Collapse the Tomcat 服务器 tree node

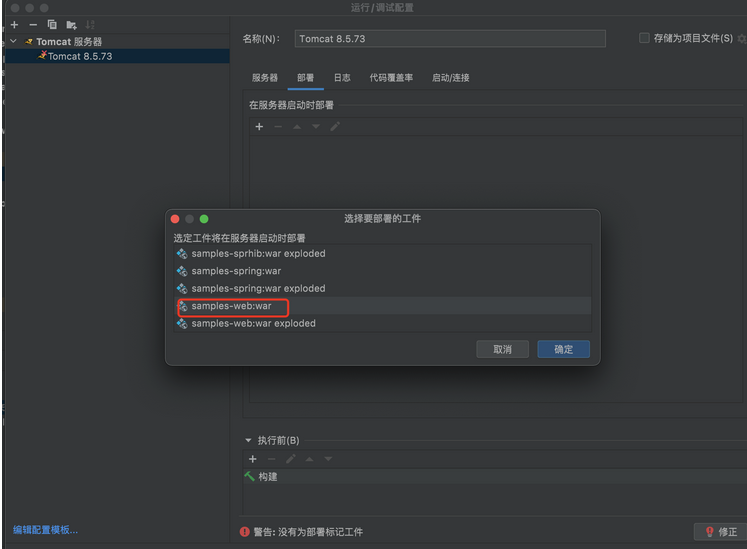(x=14, y=41)
